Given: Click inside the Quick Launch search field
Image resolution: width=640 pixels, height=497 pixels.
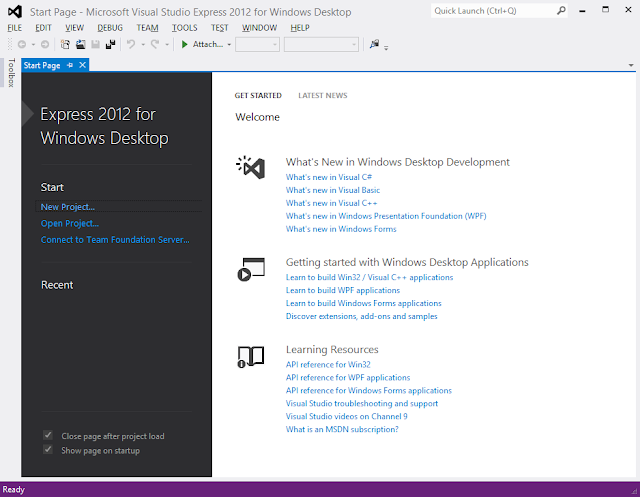Looking at the screenshot, I should 493,11.
